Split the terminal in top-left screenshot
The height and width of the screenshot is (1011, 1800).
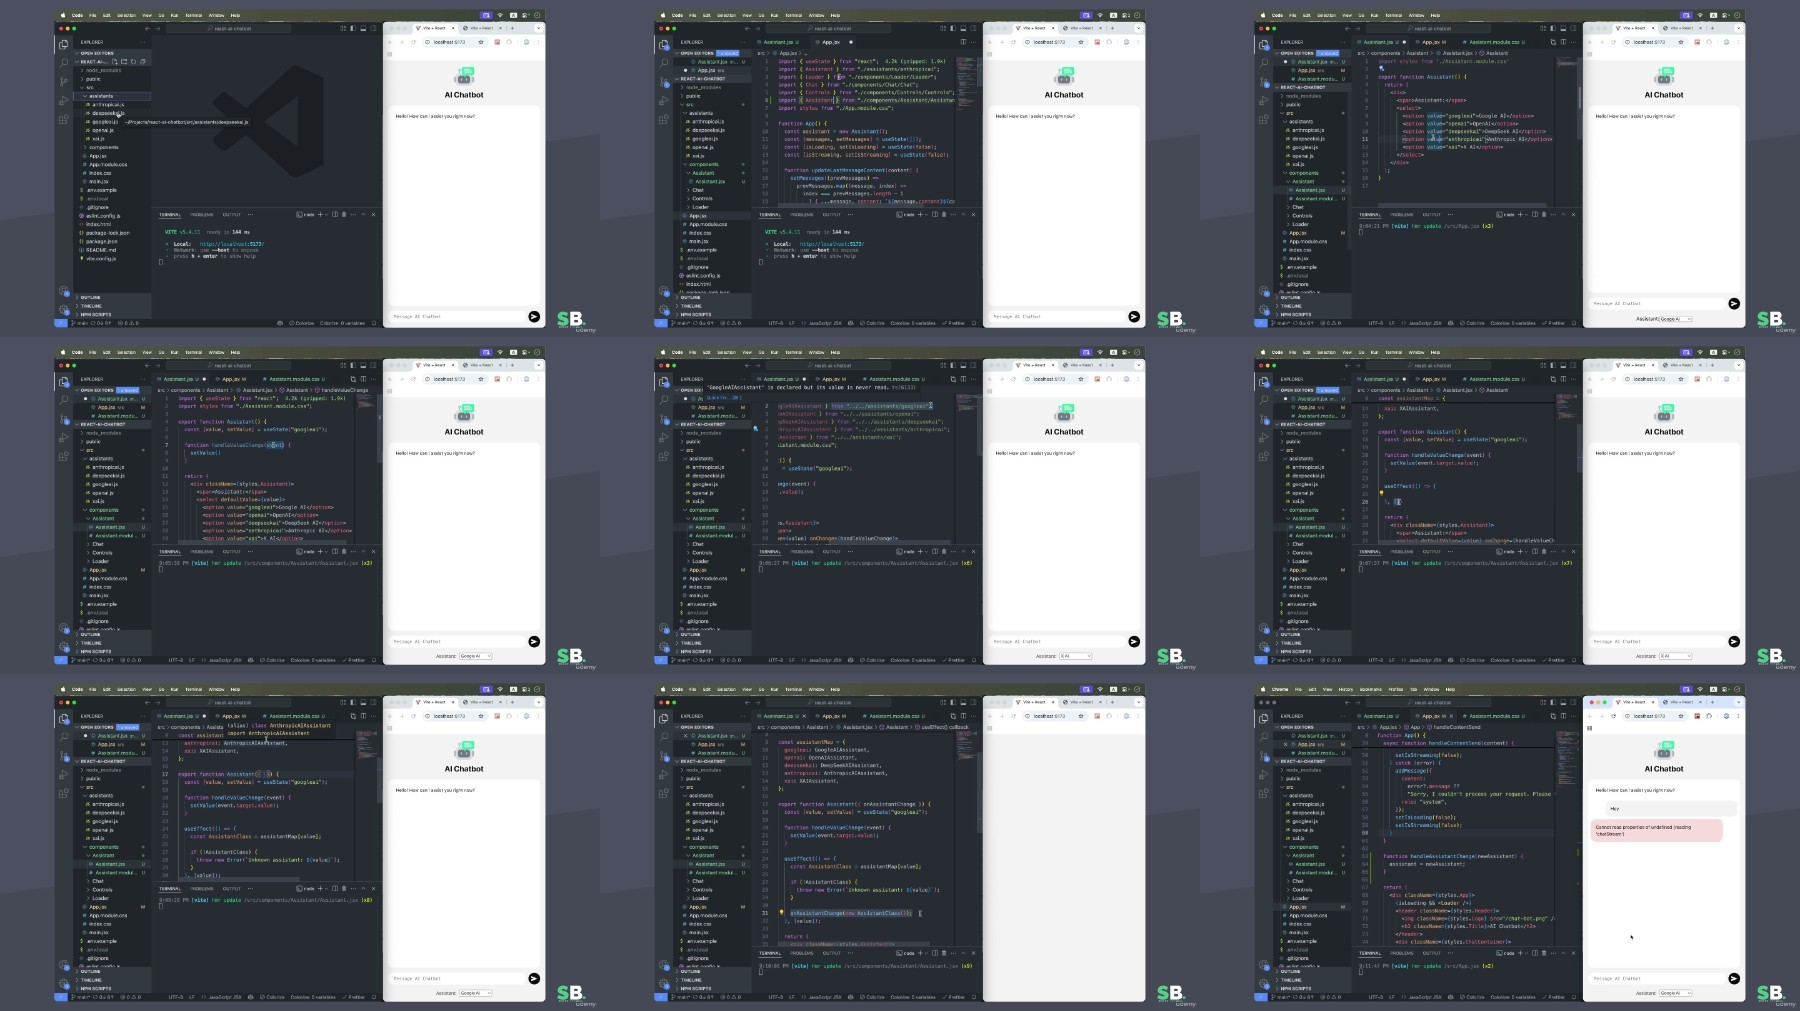[x=334, y=214]
